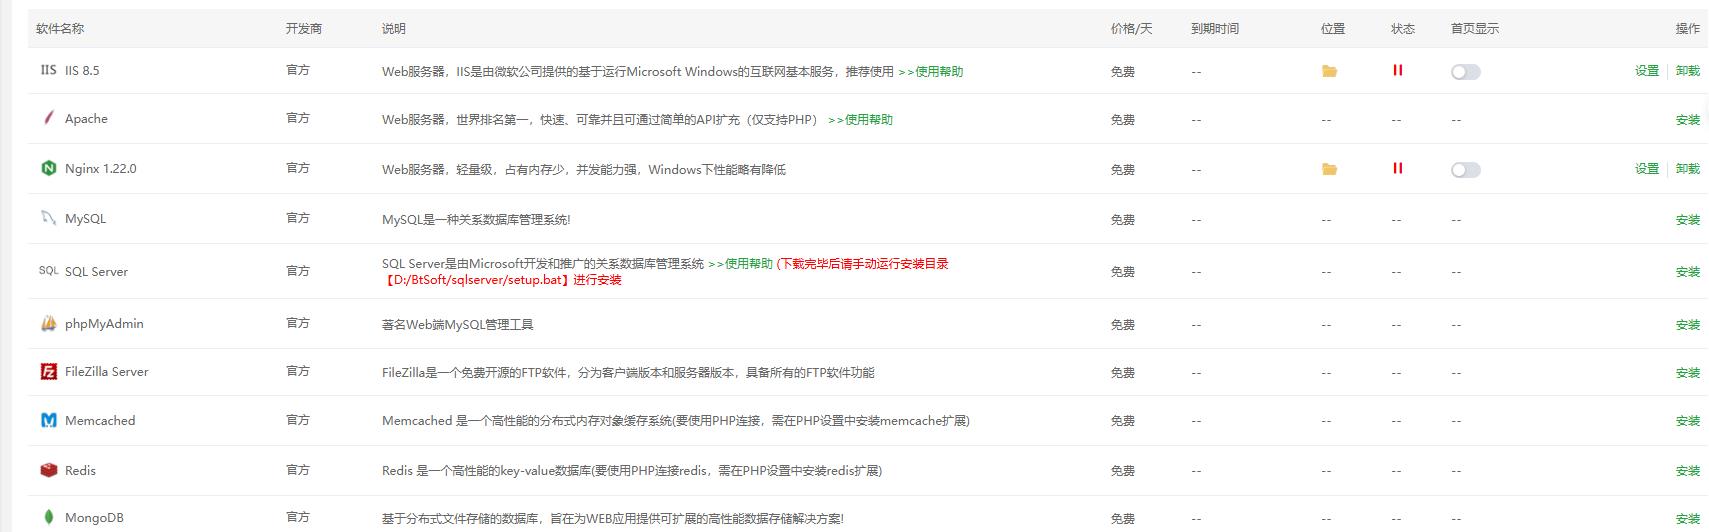Screen dimensions: 1709x532
Task: Click the Memcached blue M icon
Action: tap(48, 420)
